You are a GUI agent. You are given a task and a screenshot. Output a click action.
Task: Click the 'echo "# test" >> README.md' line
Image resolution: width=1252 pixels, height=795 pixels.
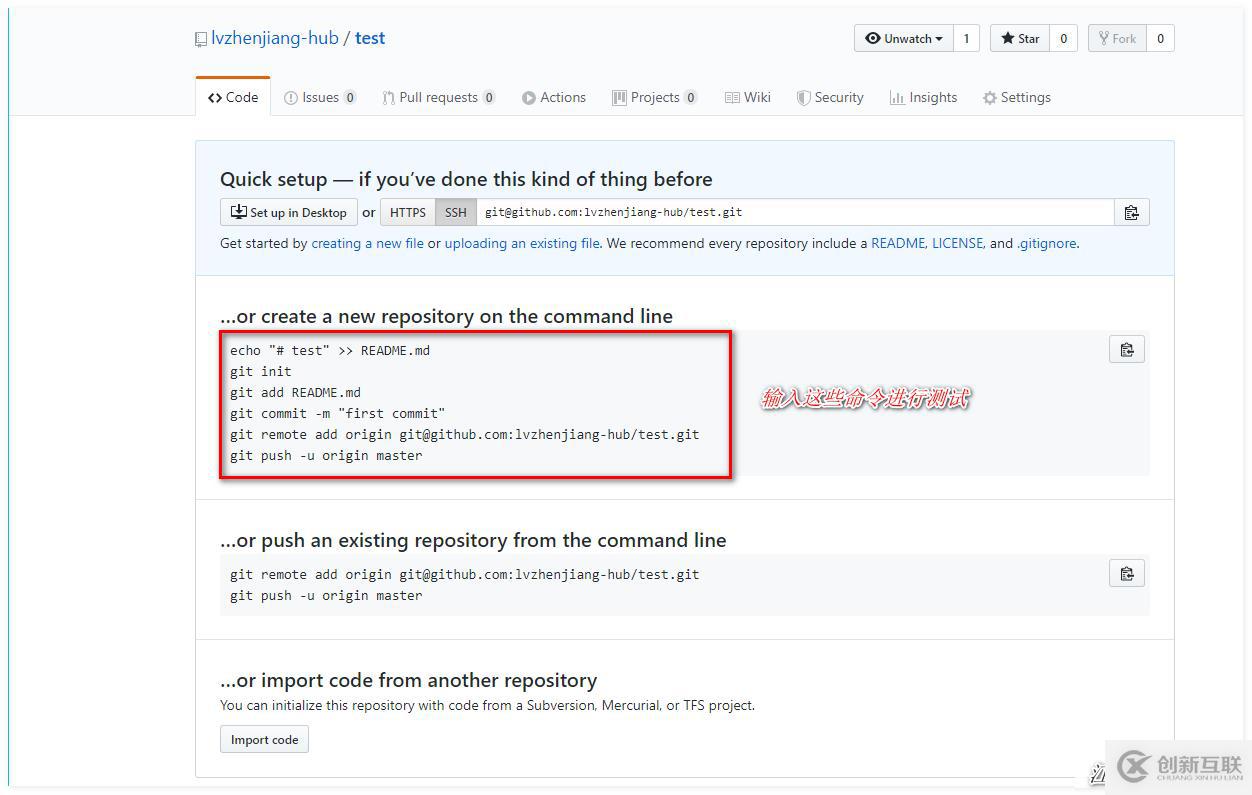[x=330, y=350]
